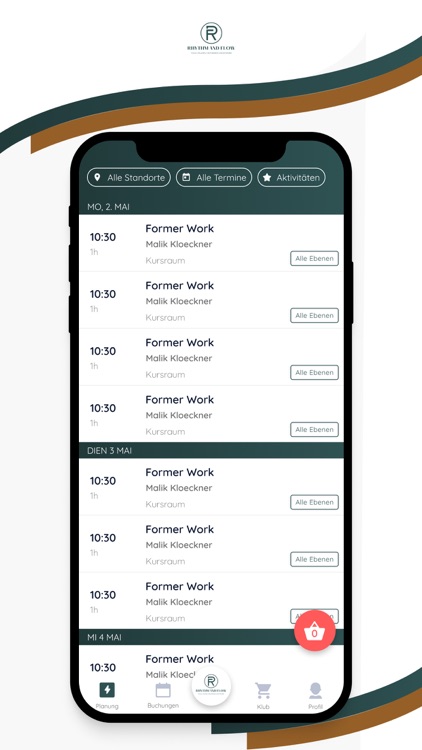Open the red shopping basket button
The width and height of the screenshot is (422, 750).
pos(314,631)
